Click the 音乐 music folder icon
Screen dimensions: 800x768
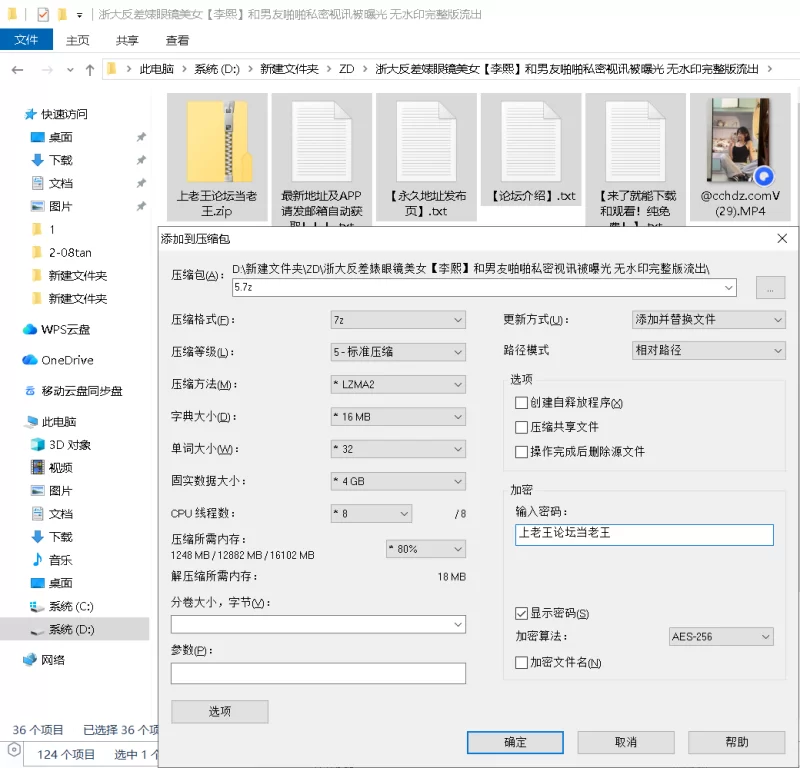pos(38,560)
